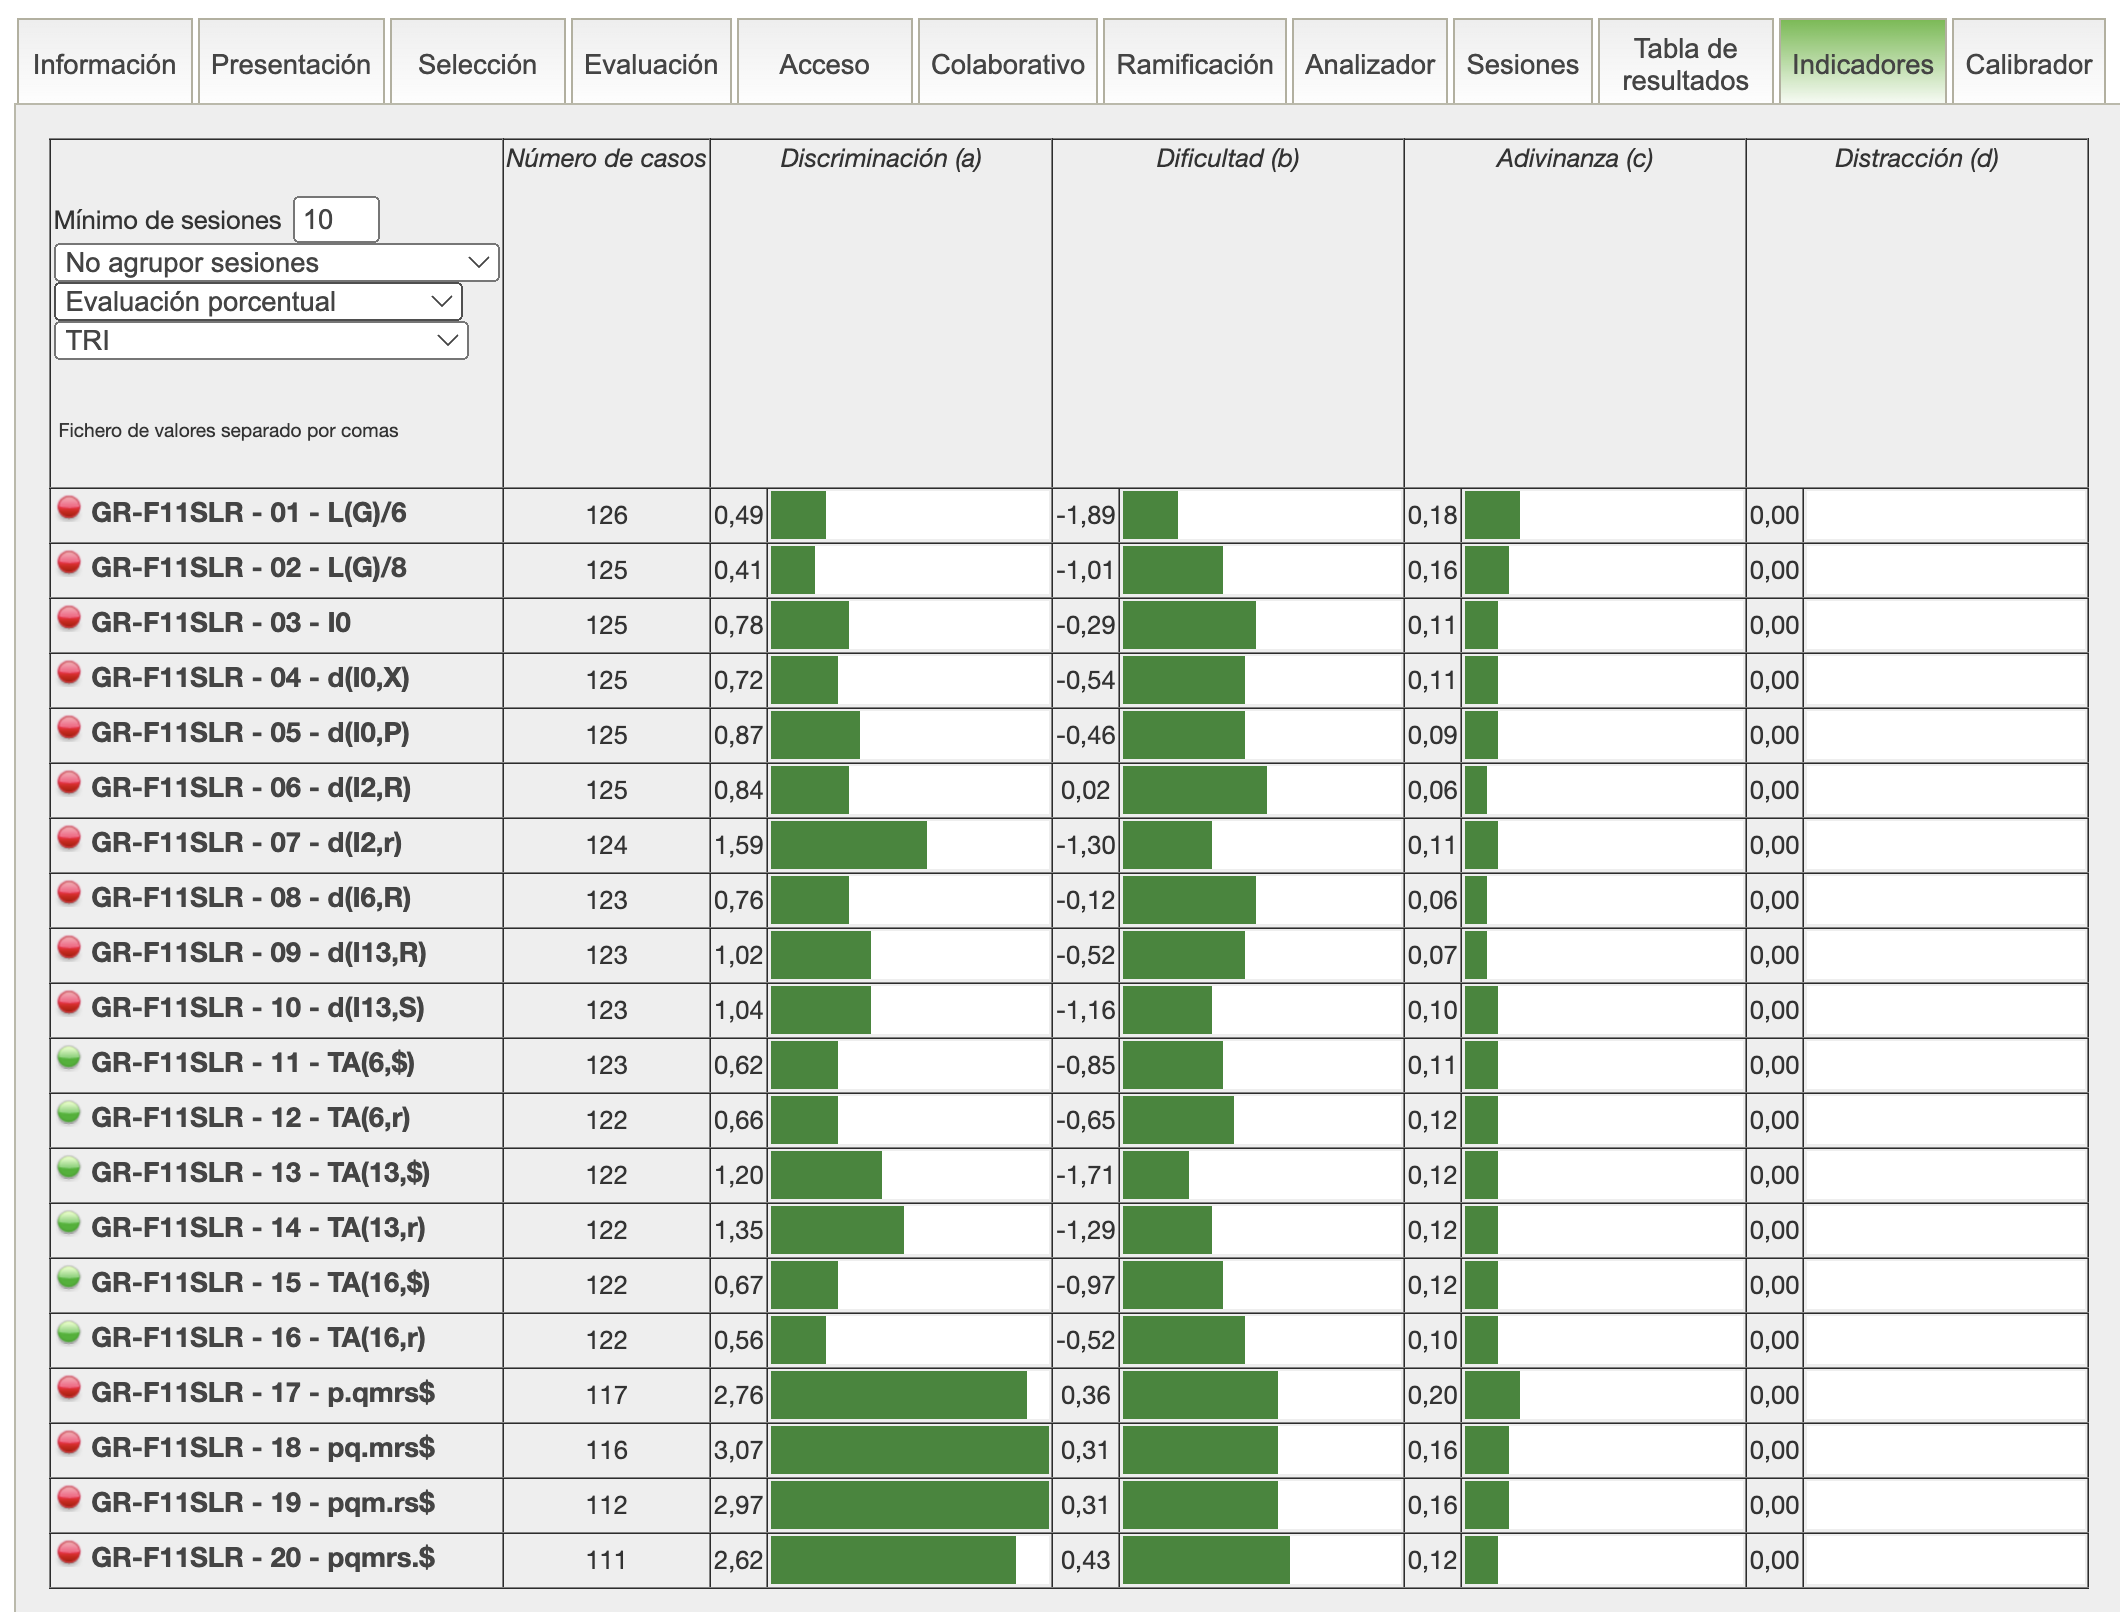Screen dimensions: 2120x1612
Task: Click red status dot for GR-F11SLR - 01 - L(G)/6
Action: (69, 509)
